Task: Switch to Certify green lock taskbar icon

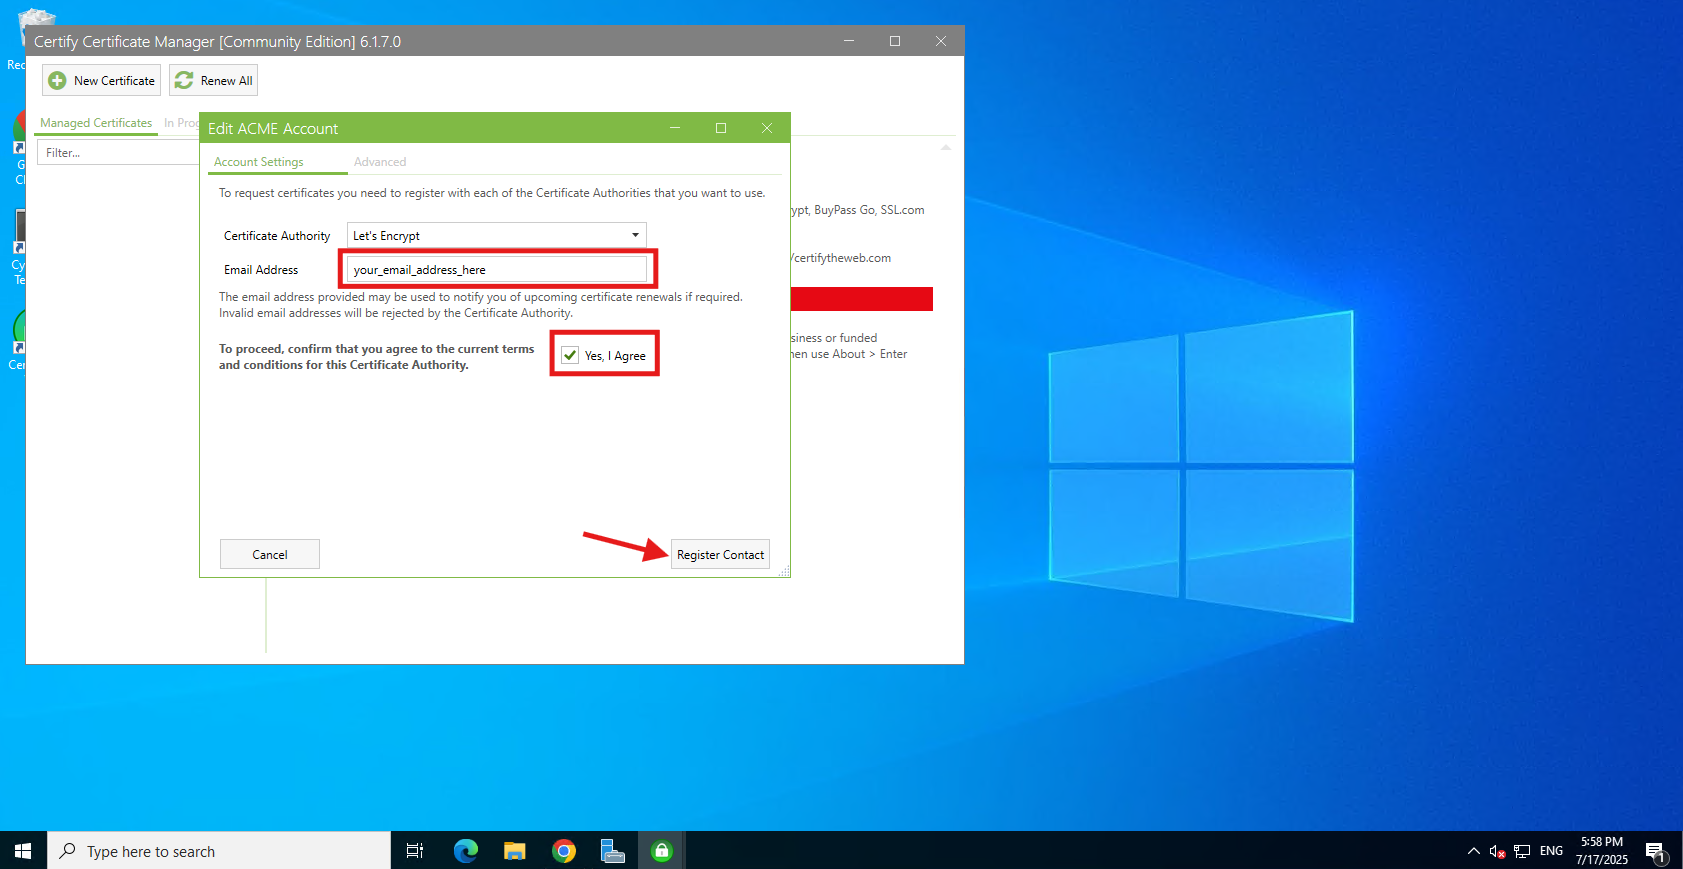Action: pos(661,851)
